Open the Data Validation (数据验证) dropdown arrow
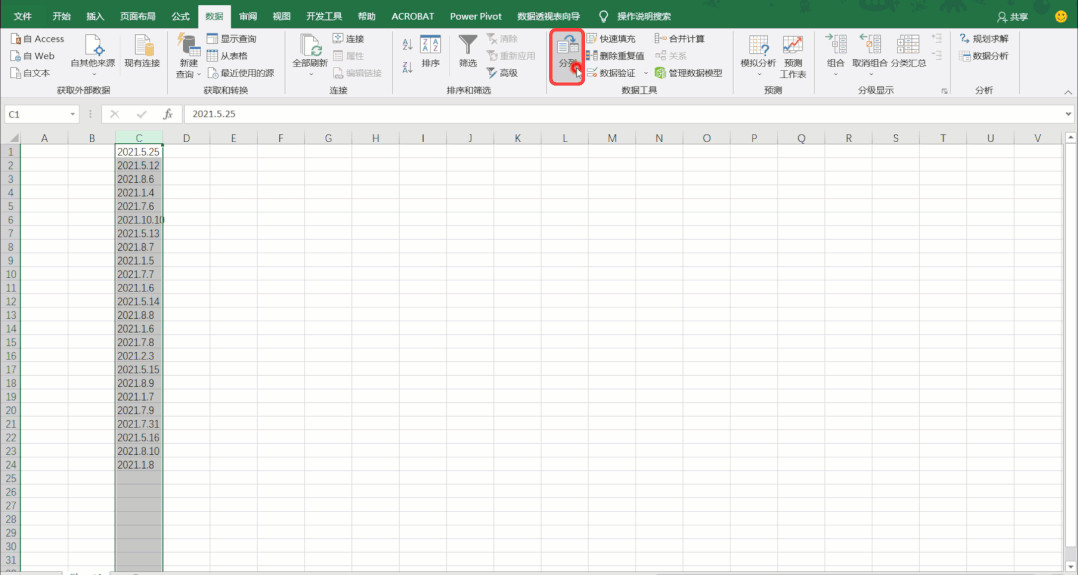The image size is (1078, 575). [646, 73]
